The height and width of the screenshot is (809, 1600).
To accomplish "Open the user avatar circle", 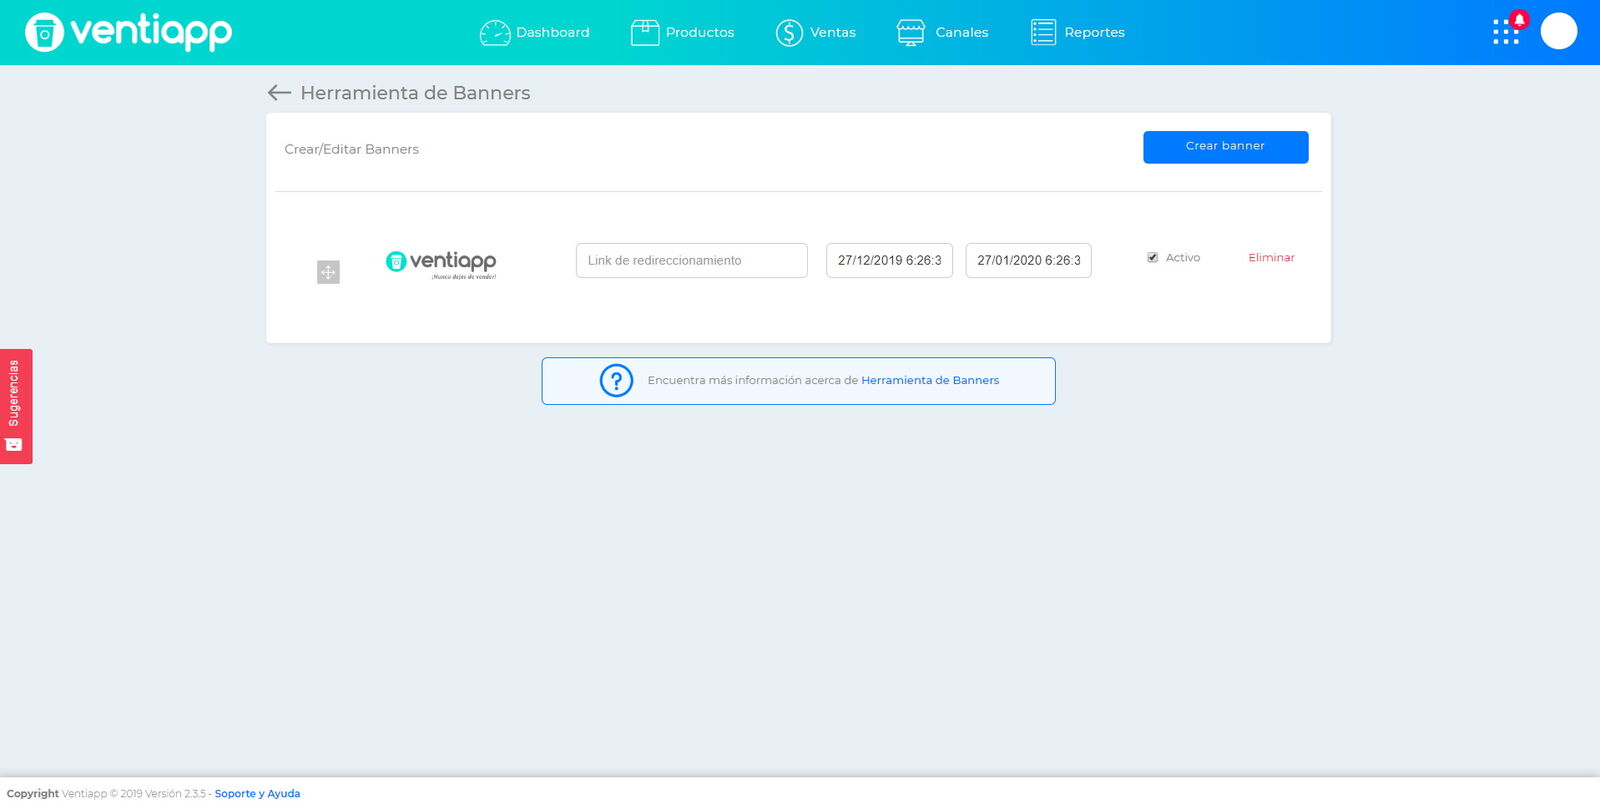I will (x=1558, y=31).
